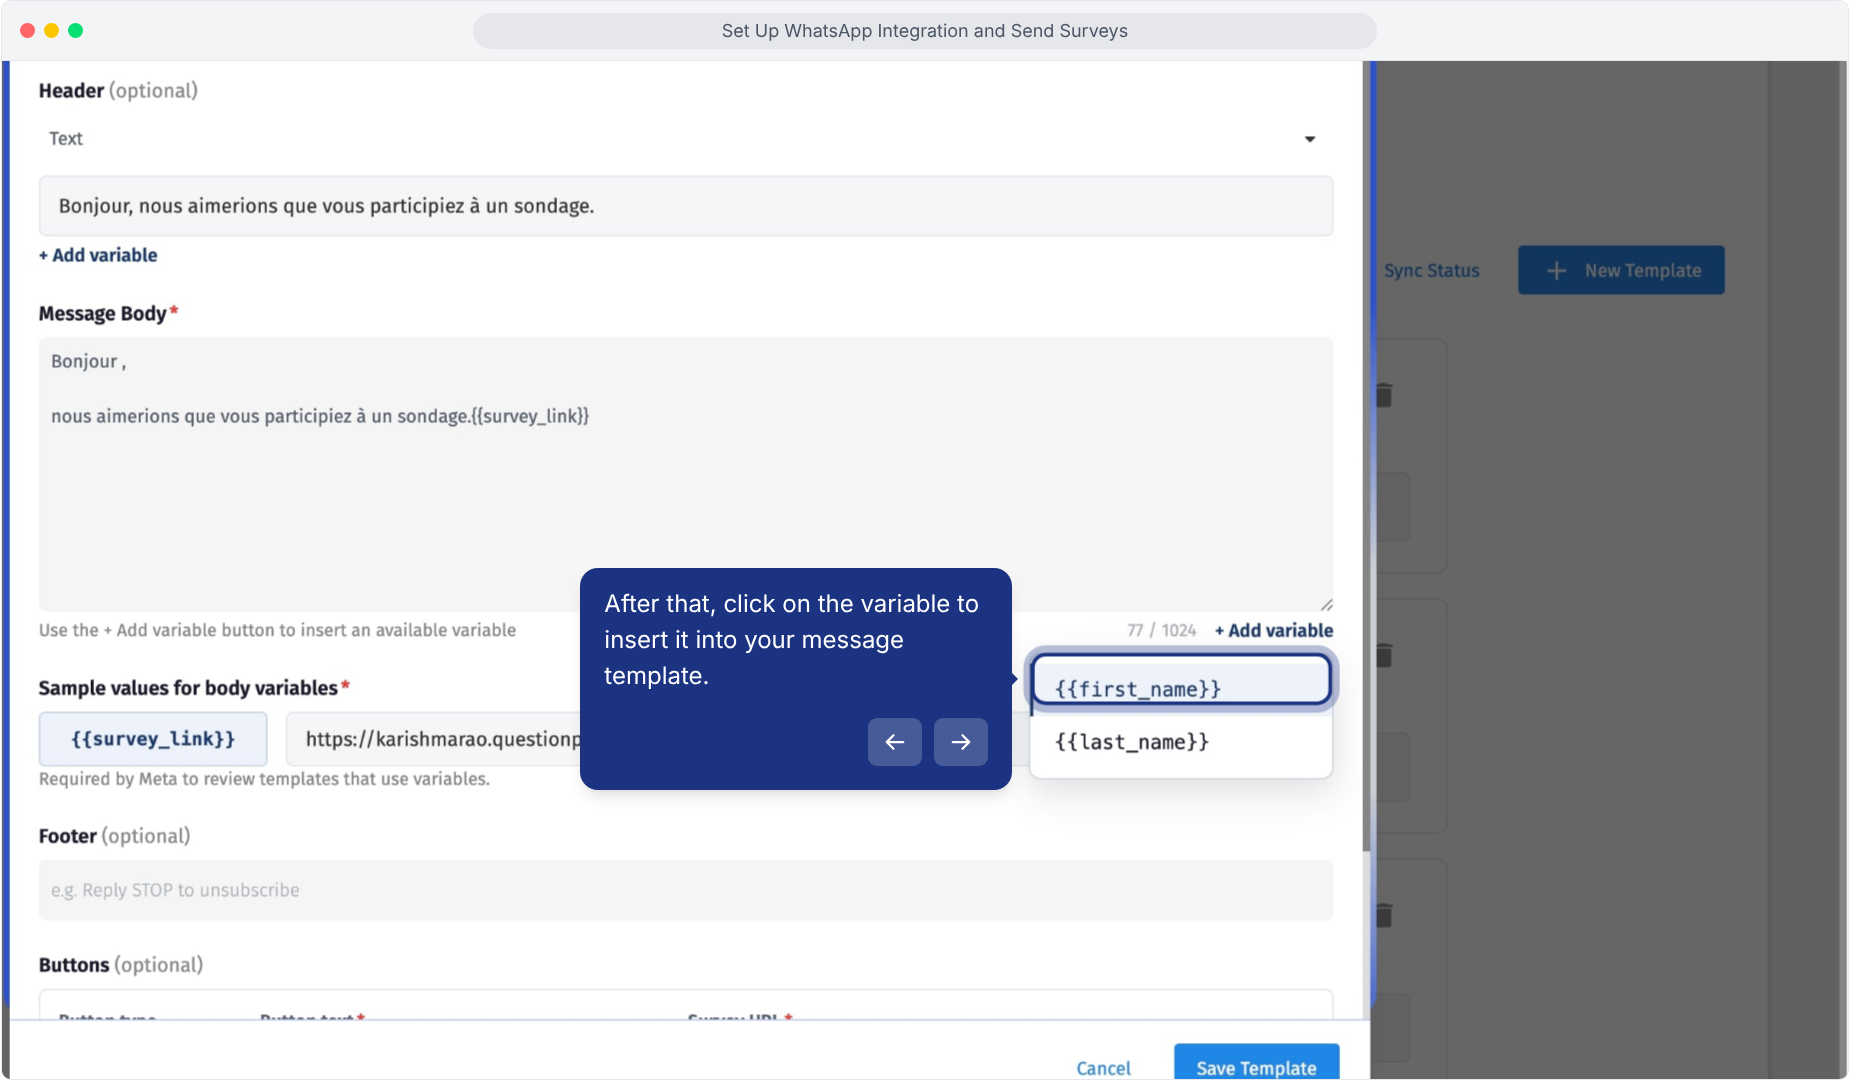1850x1080 pixels.
Task: Delete the second template via trash icon
Action: (x=1385, y=655)
